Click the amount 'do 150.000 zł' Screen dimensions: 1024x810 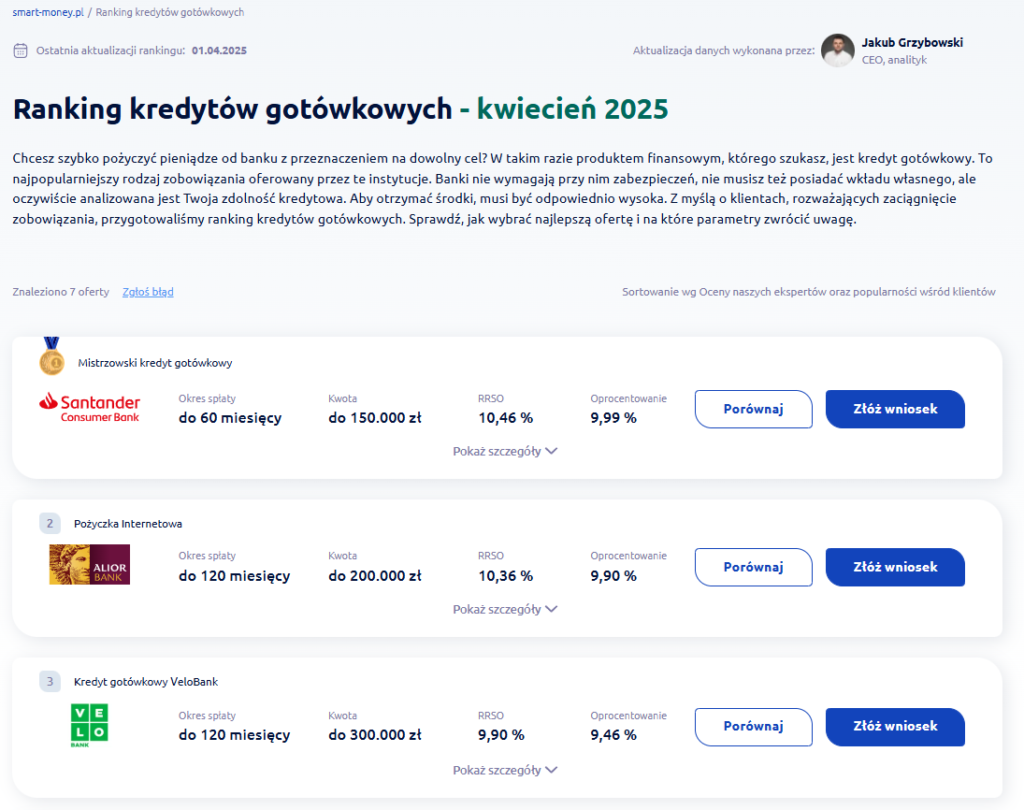coord(375,418)
